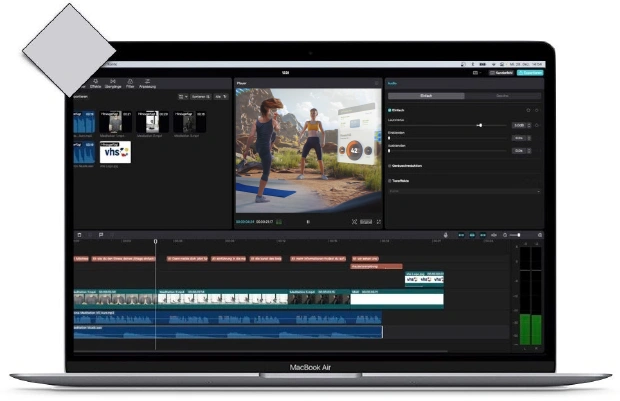Image resolution: width=620 pixels, height=401 pixels.
Task: Switch to the Einfach tab
Action: click(x=425, y=95)
